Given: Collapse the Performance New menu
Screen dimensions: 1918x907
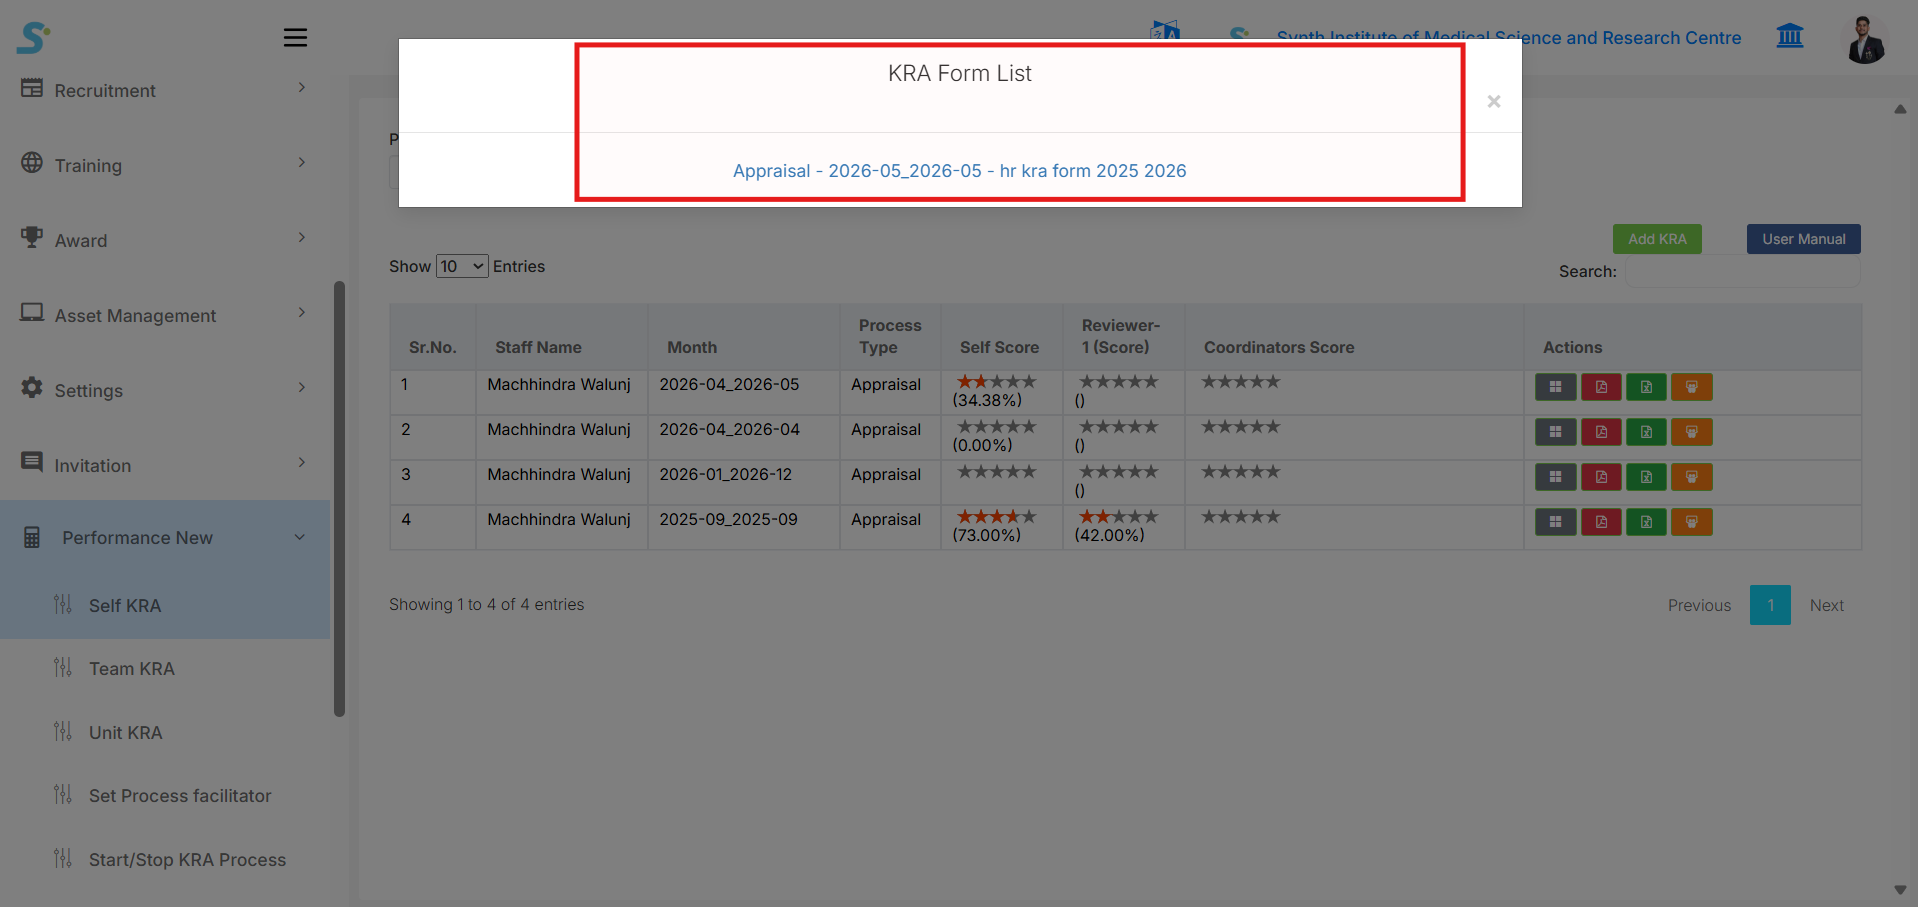Looking at the screenshot, I should 300,538.
